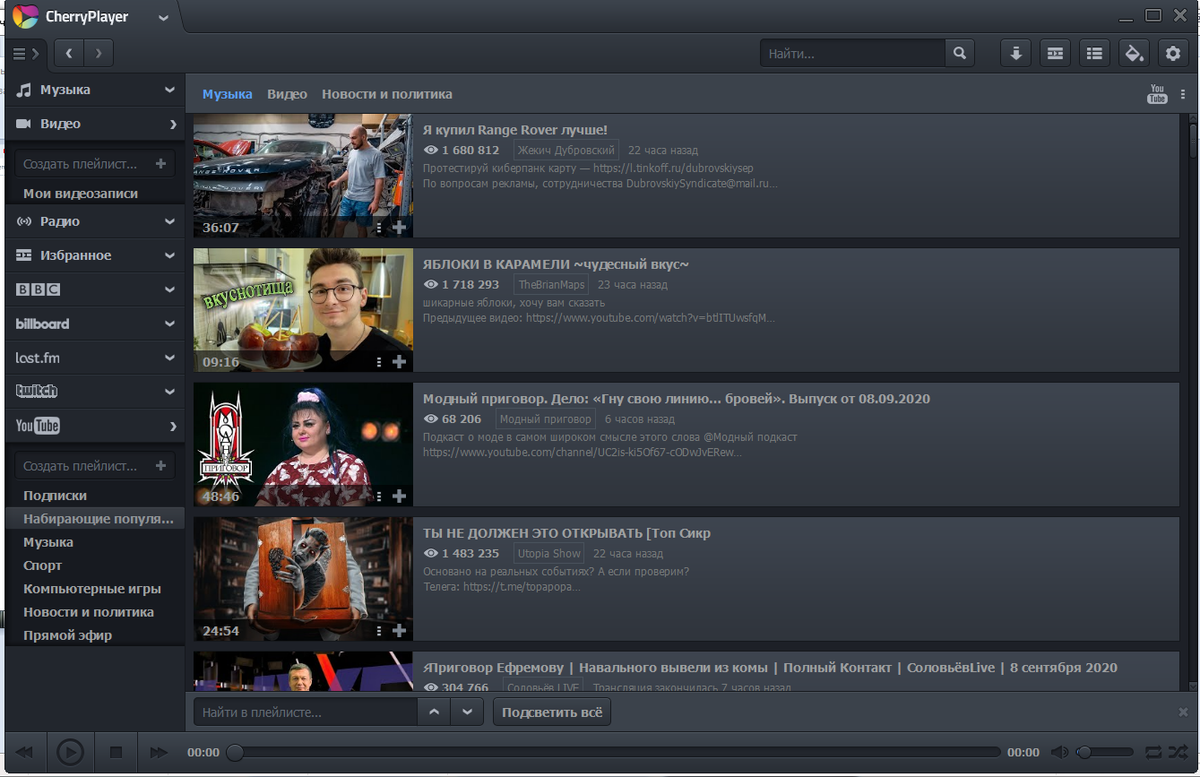This screenshot has height=777, width=1200.
Task: Open channel TheBrianMaps
Action: tap(551, 285)
